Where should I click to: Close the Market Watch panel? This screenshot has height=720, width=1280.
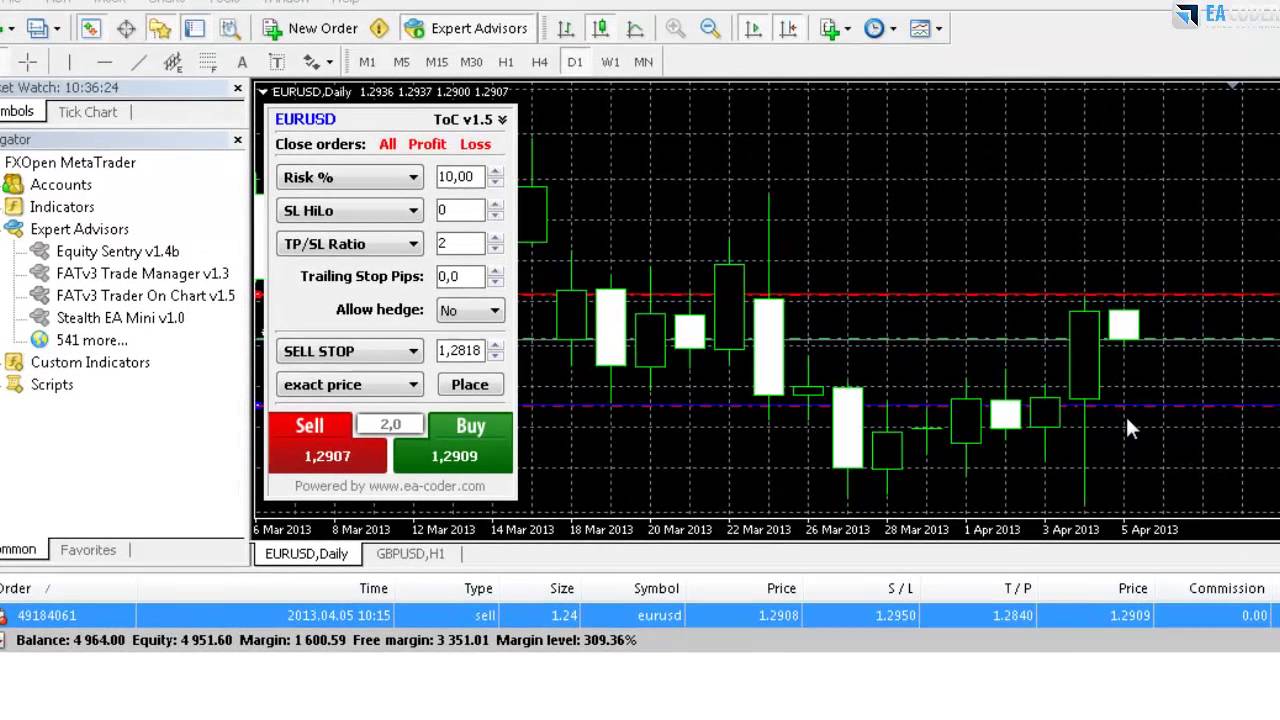click(238, 88)
